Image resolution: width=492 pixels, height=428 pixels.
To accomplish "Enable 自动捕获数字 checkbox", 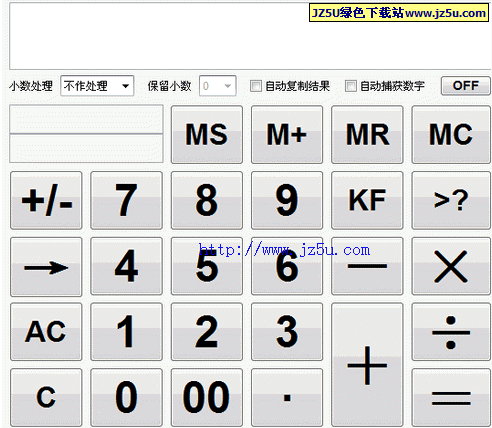I will [351, 86].
